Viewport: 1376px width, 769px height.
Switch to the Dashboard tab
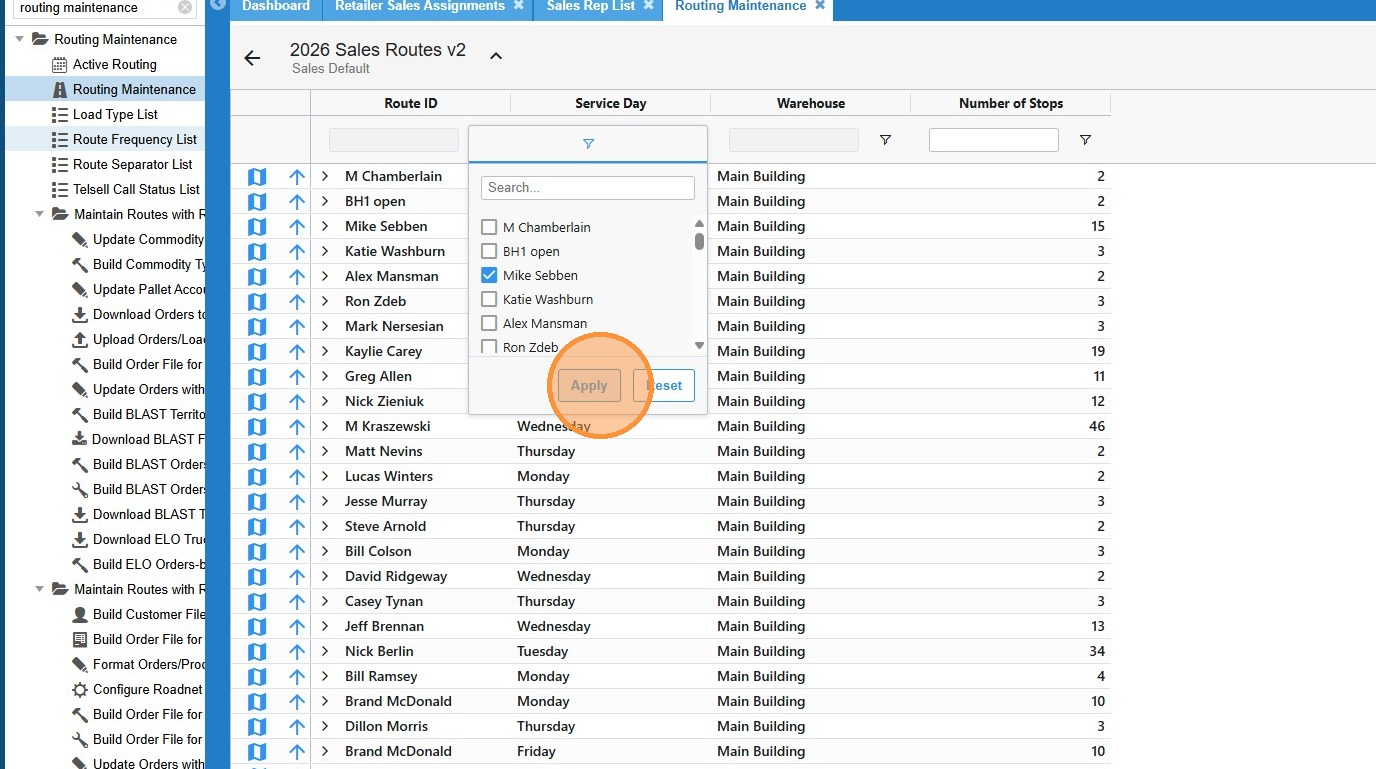(275, 7)
